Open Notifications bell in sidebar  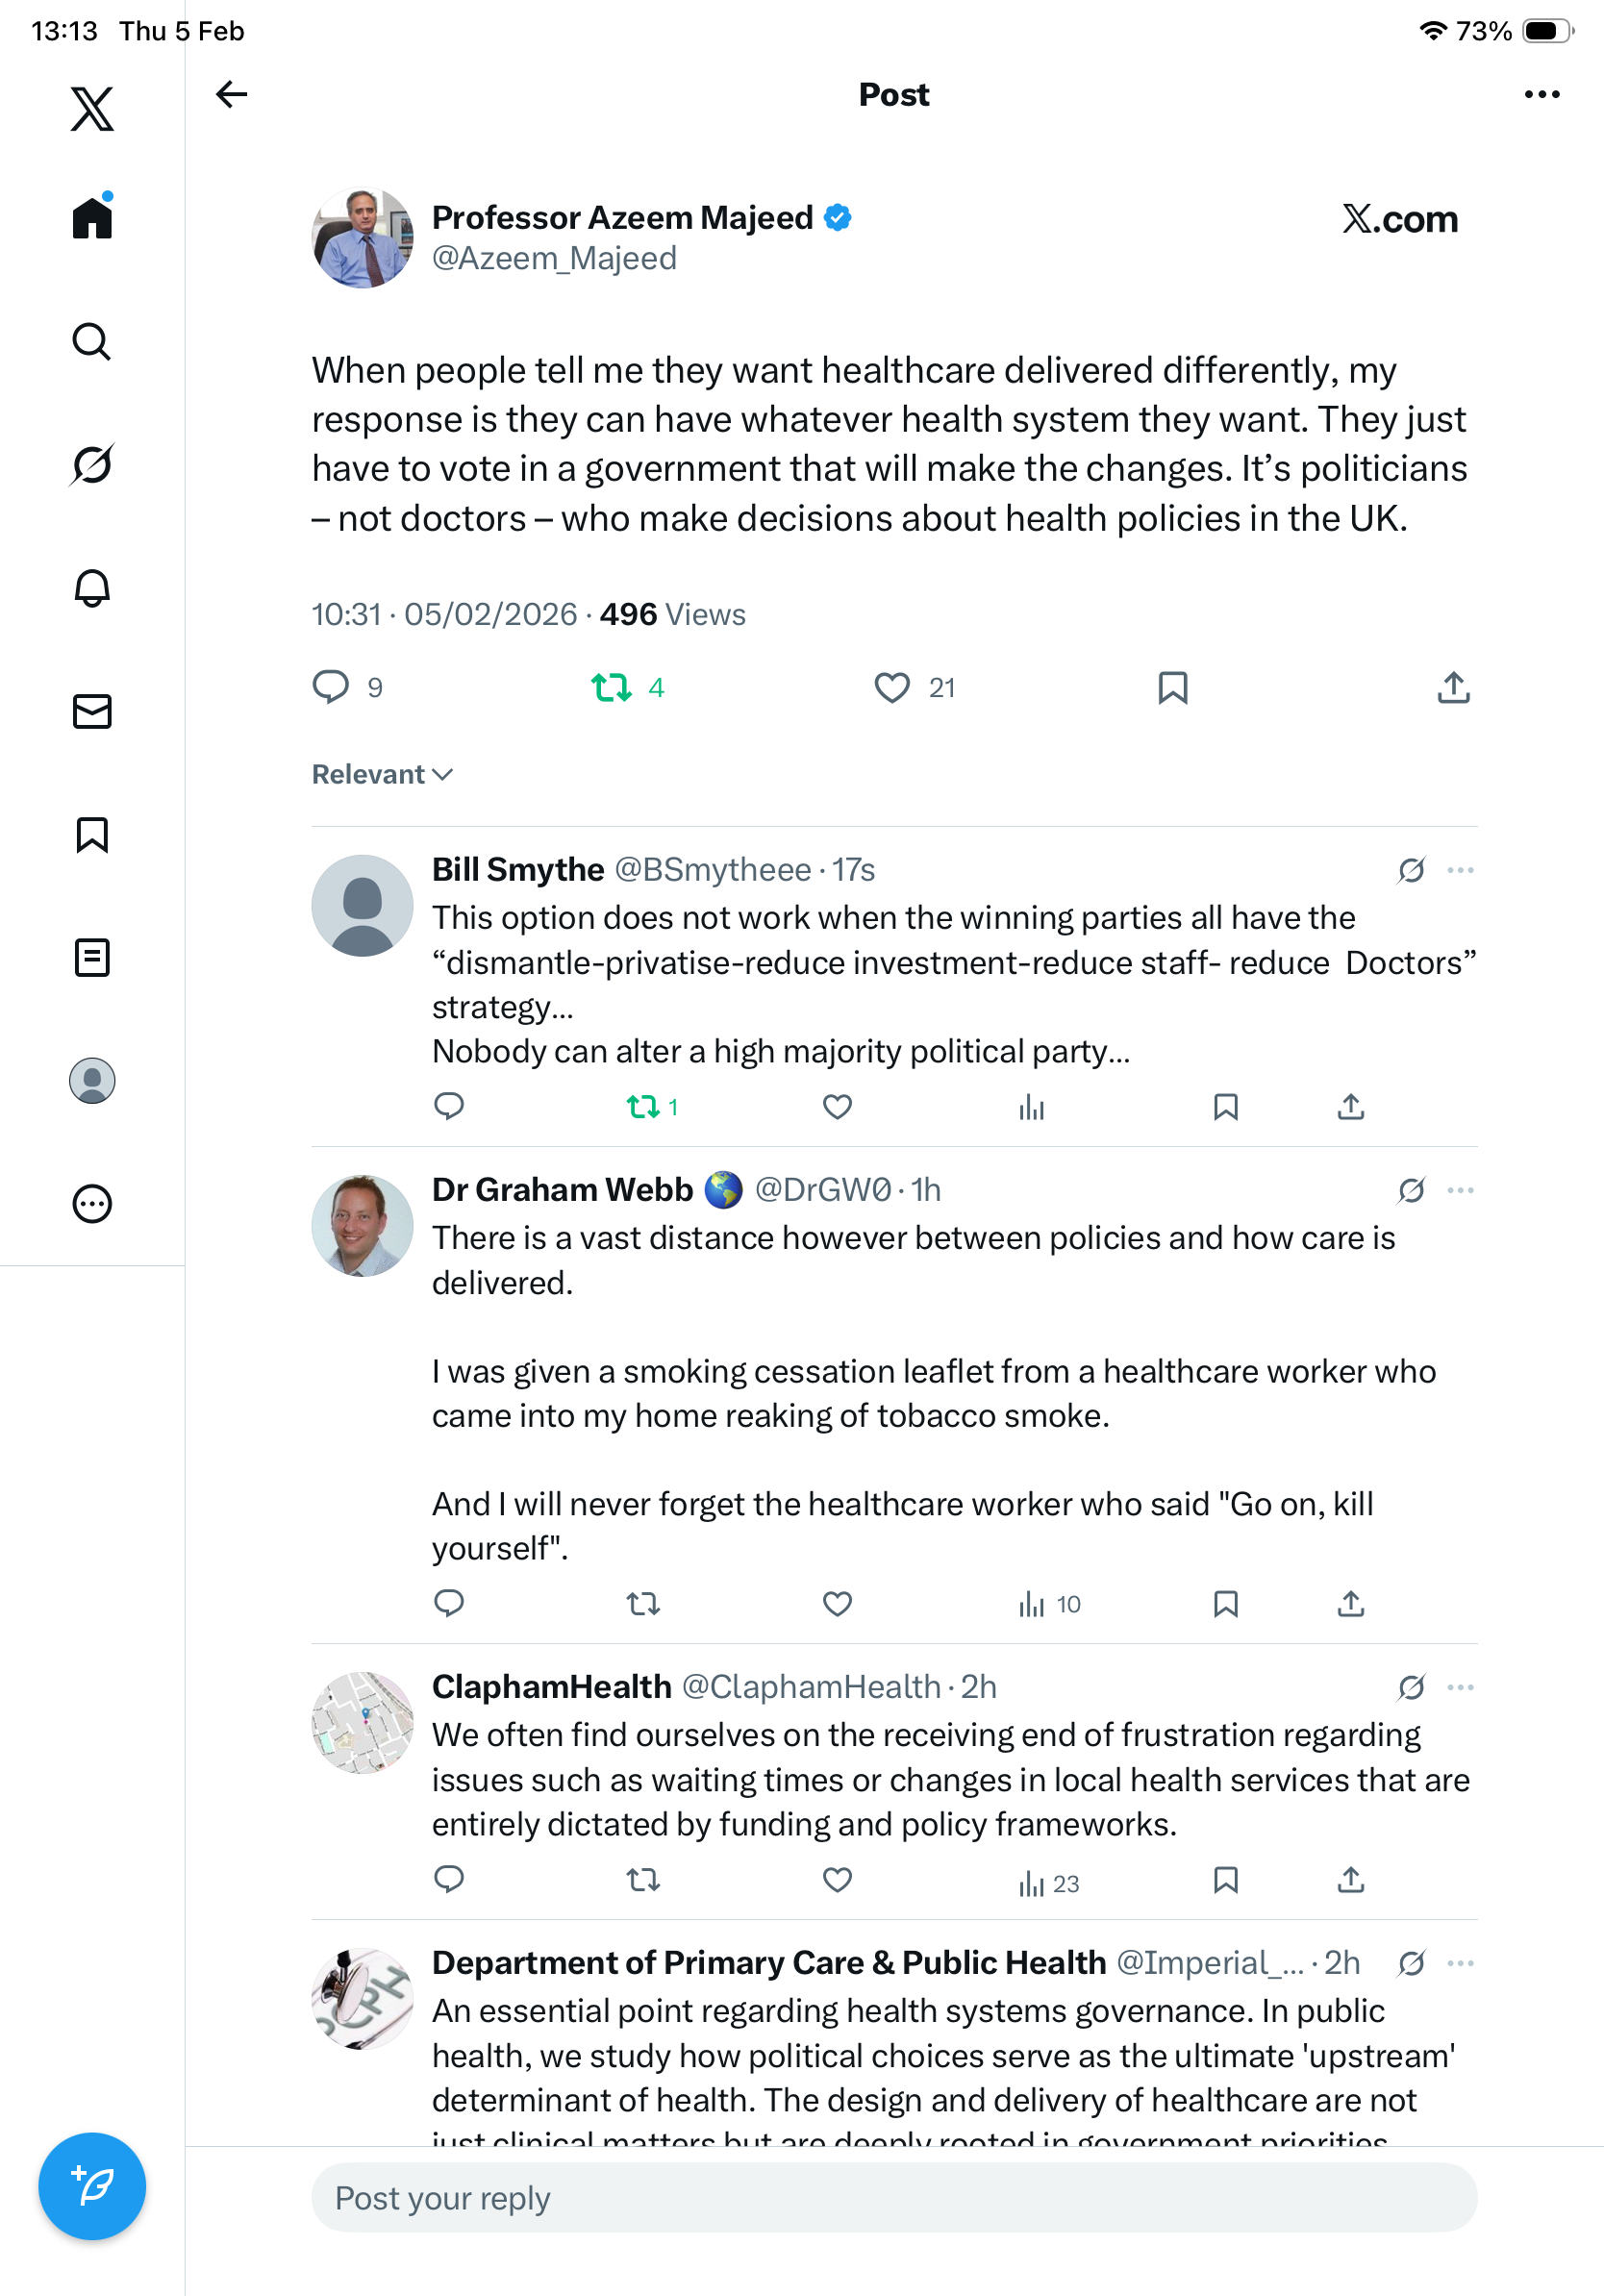(x=92, y=588)
